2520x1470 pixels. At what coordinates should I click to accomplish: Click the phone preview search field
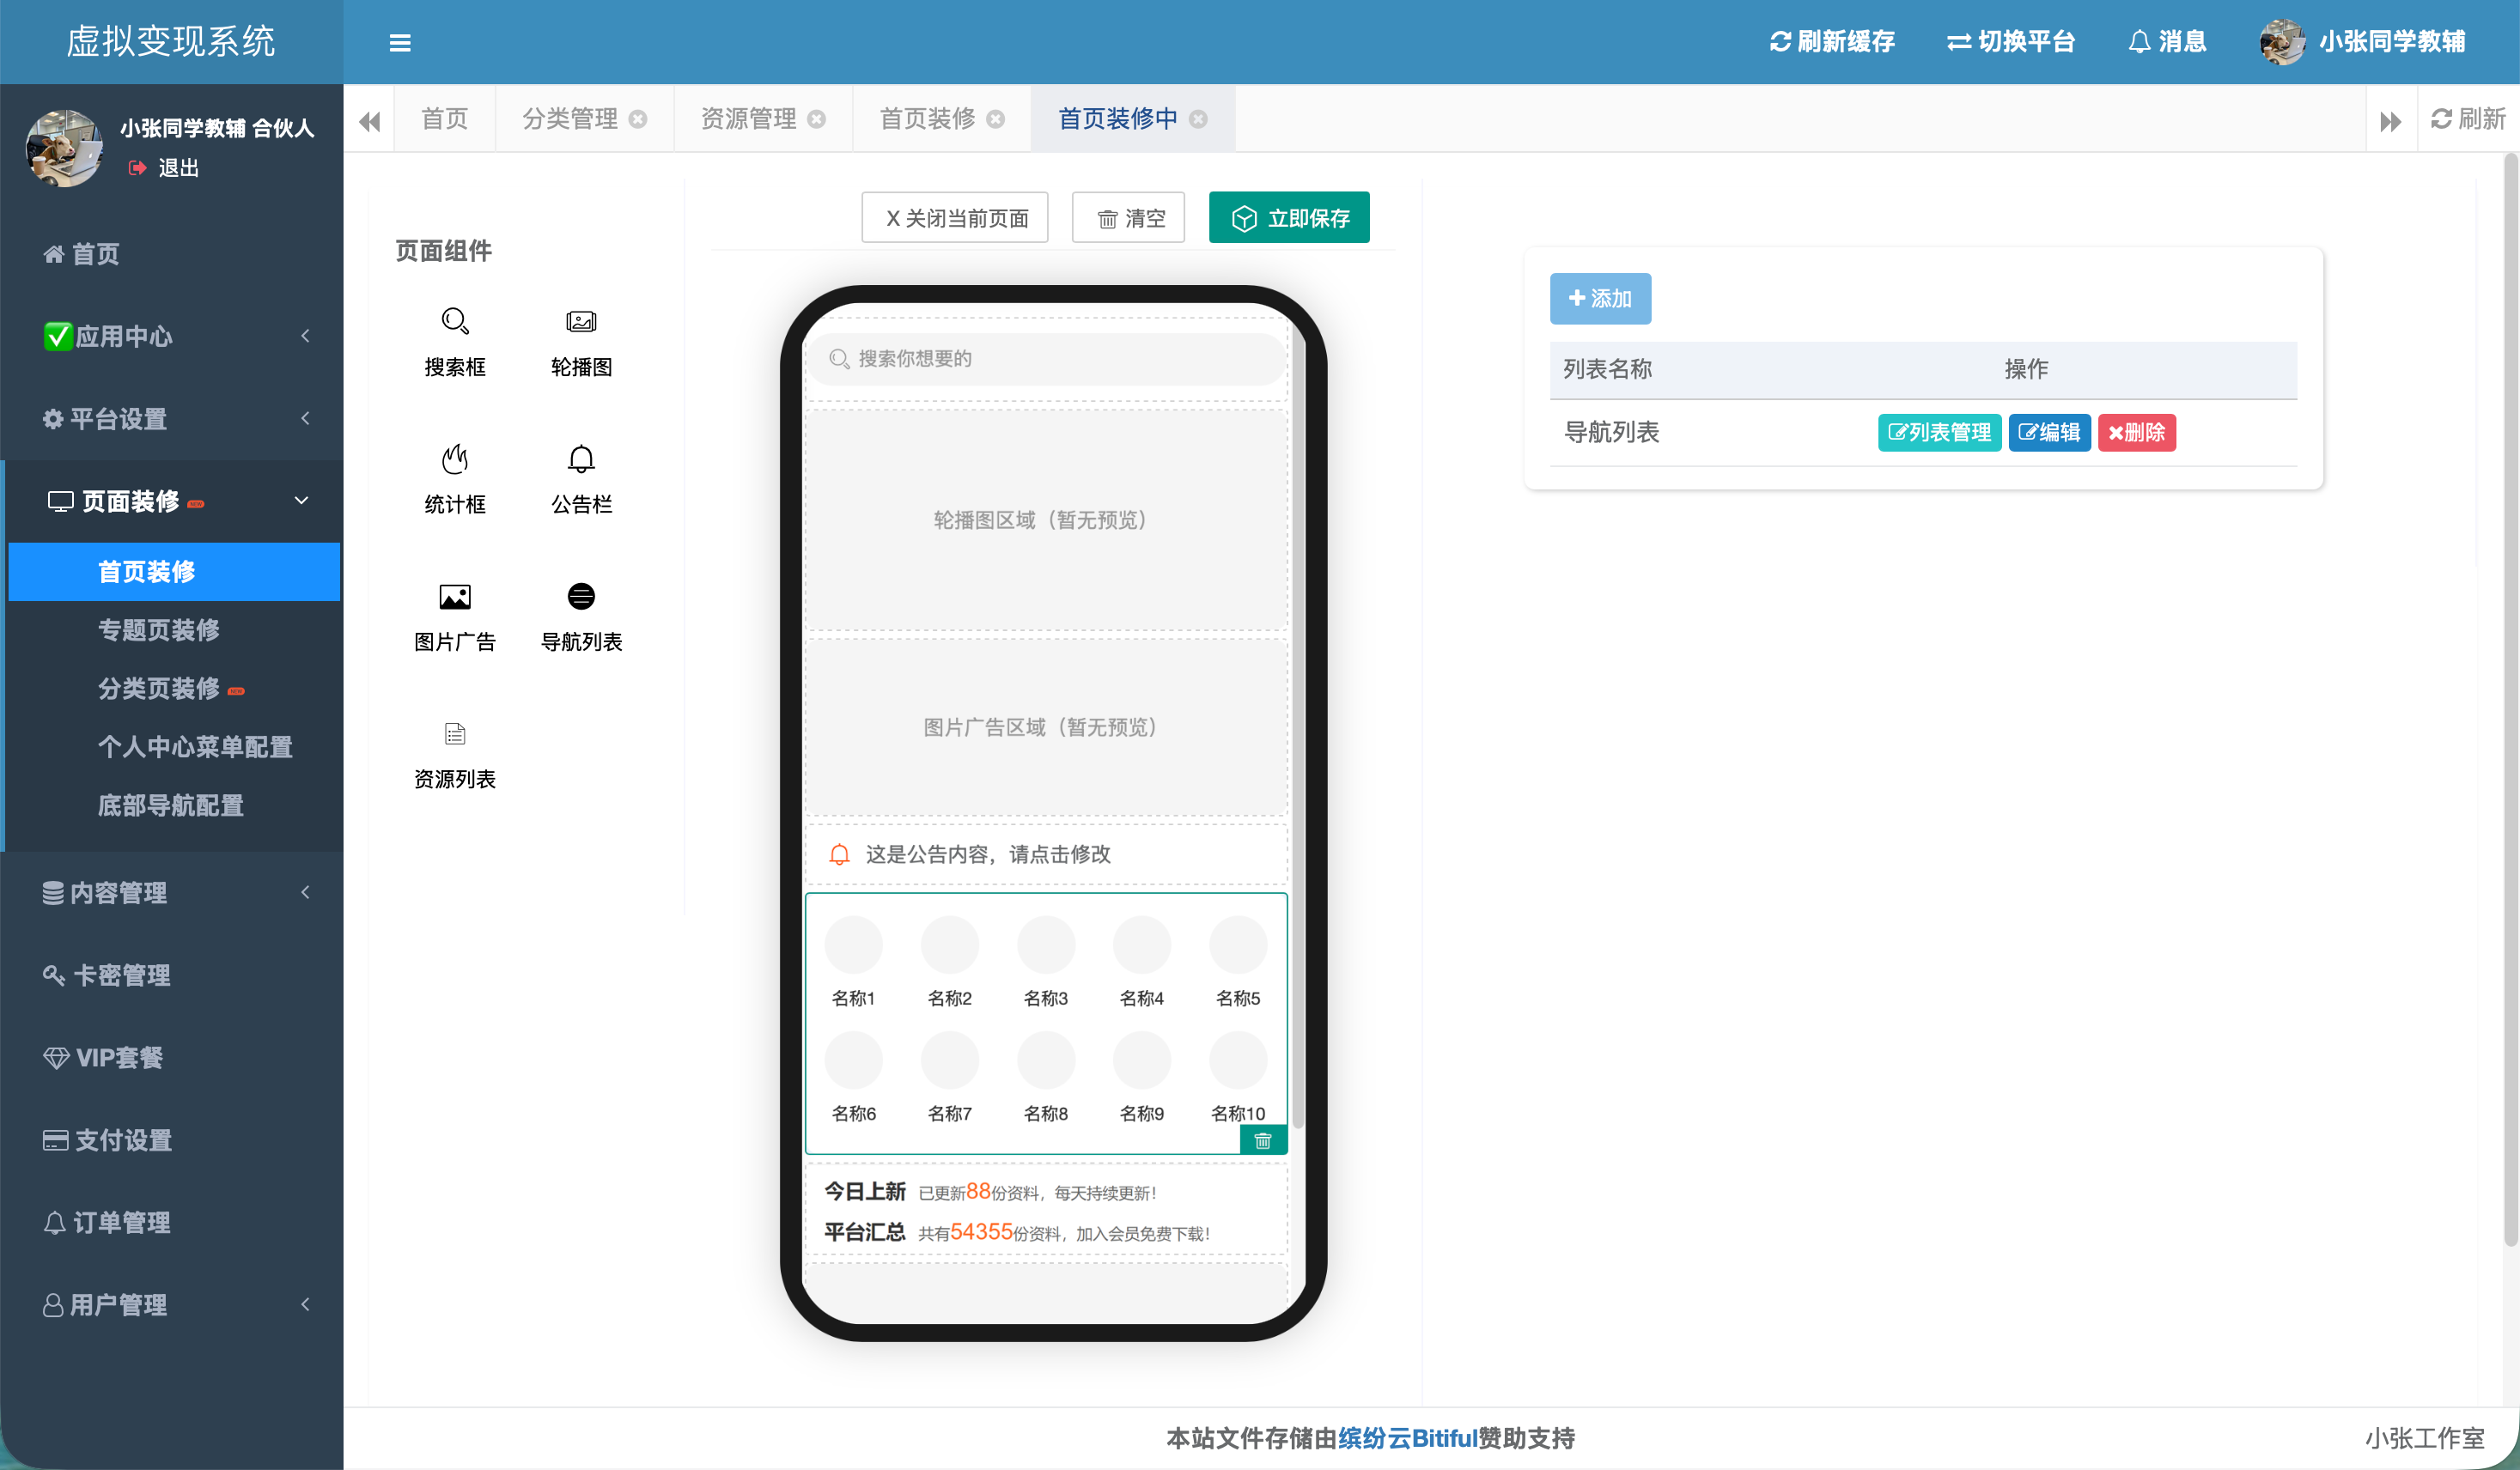click(1045, 359)
